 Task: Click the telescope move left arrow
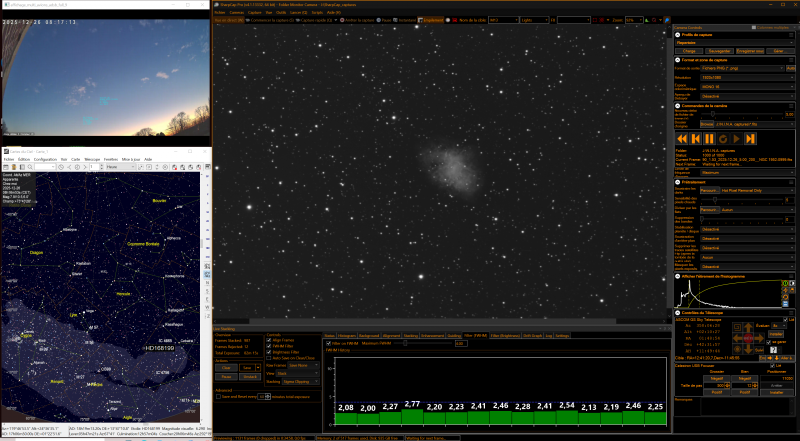pyautogui.click(x=737, y=338)
